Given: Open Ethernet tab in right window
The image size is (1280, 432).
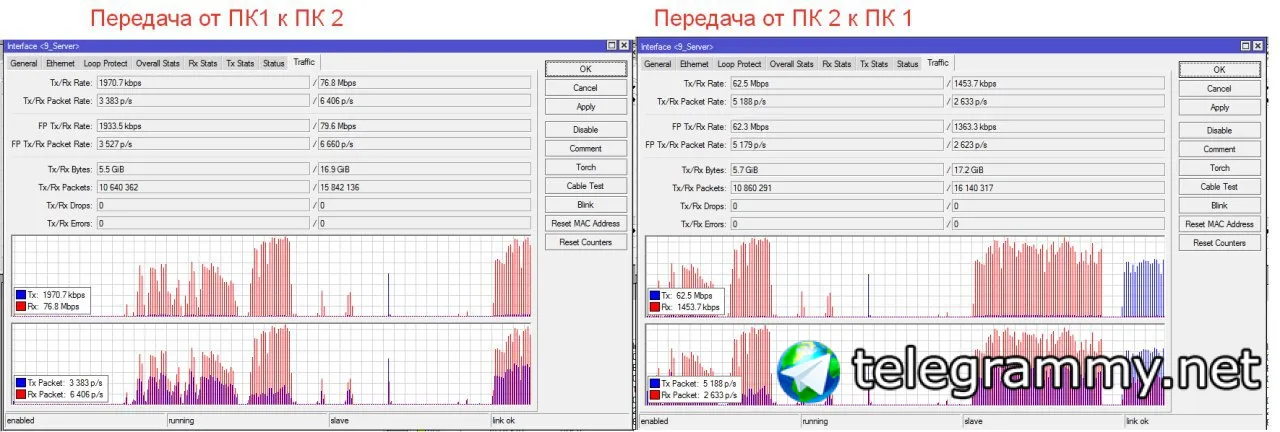Looking at the screenshot, I should click(x=694, y=64).
